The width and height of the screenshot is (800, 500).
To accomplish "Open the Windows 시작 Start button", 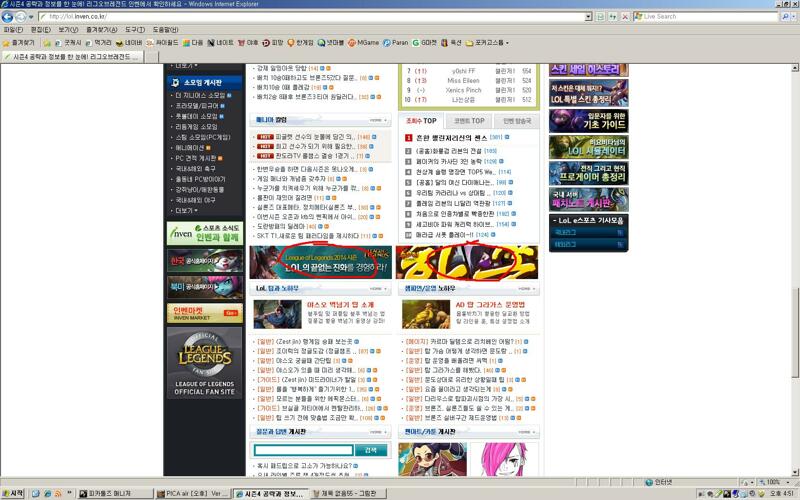I will [x=13, y=493].
